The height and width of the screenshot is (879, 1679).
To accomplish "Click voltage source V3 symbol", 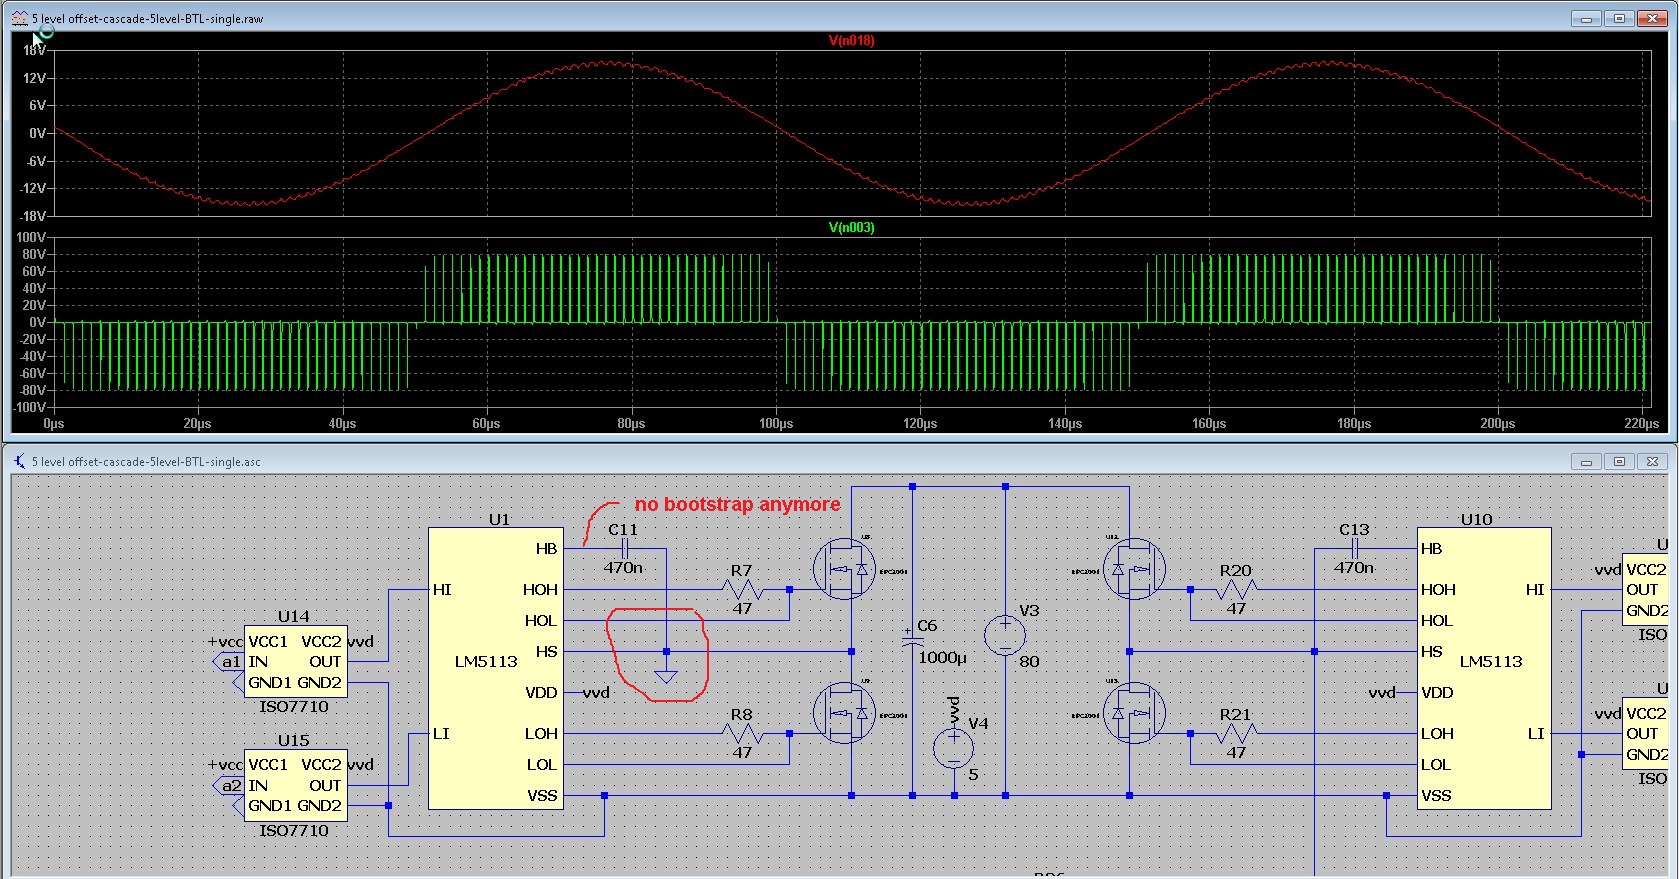I will click(1005, 636).
